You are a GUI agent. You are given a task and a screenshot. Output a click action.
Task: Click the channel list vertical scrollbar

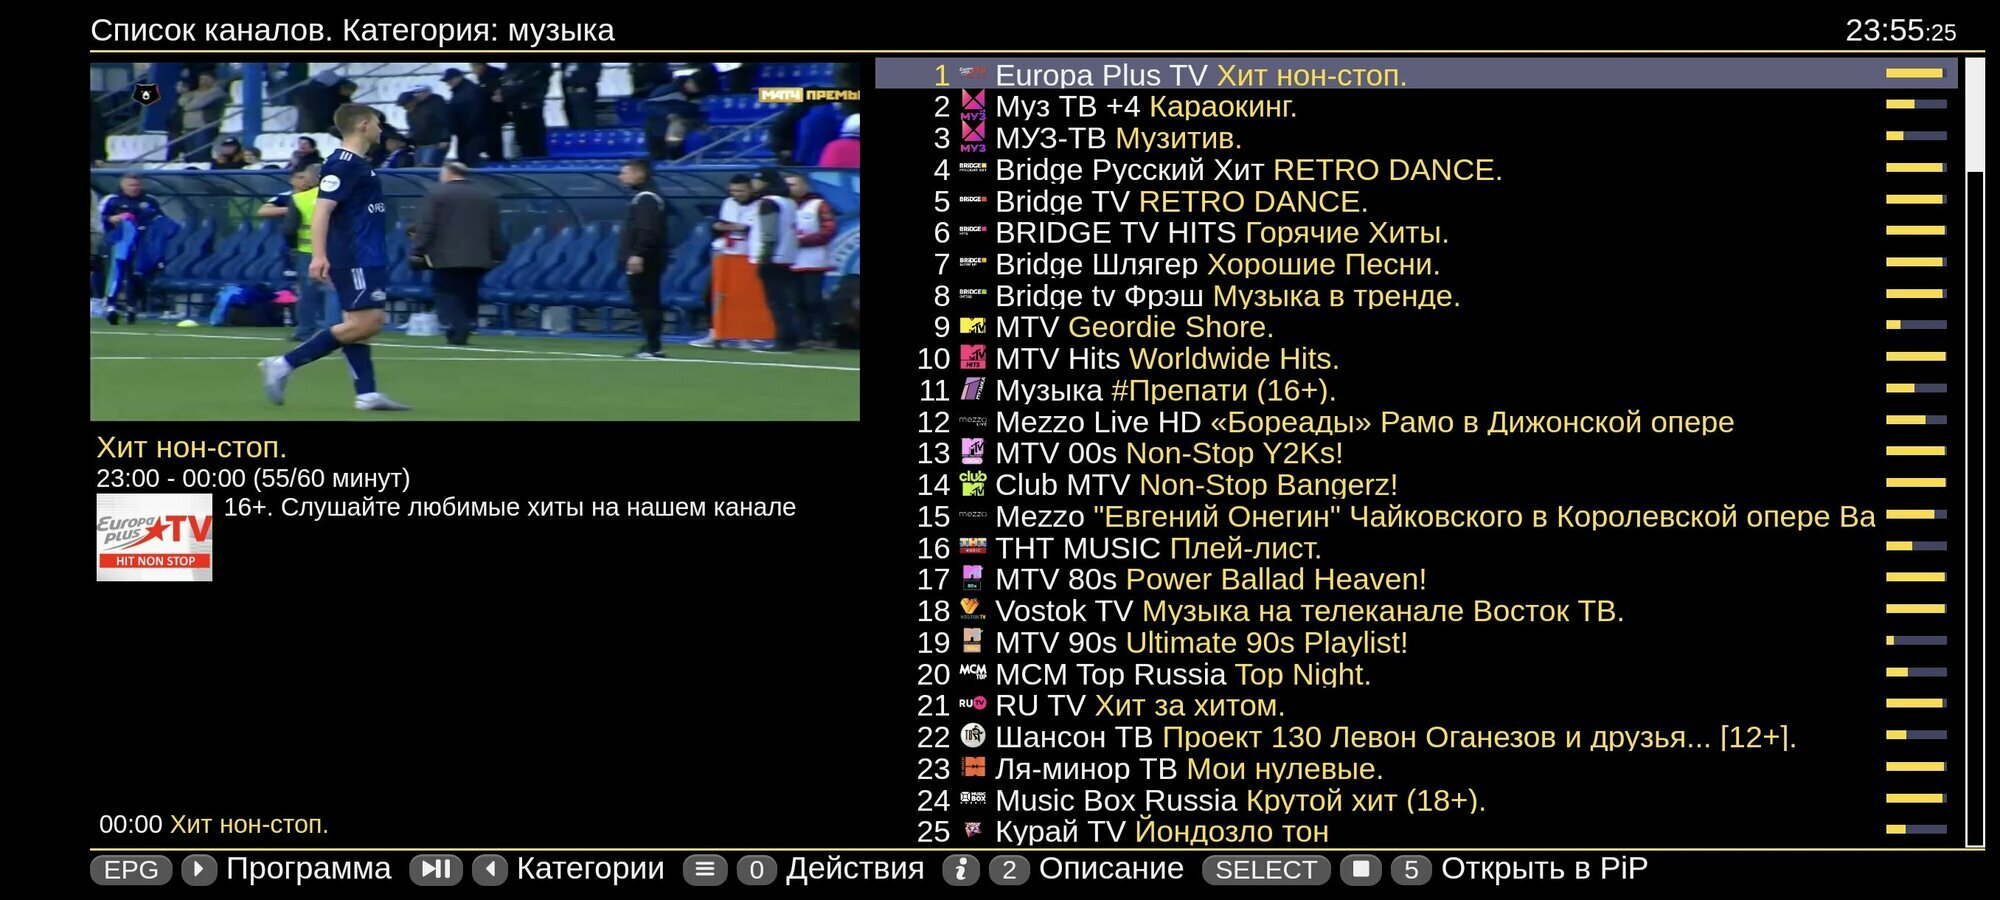coord(1974,452)
